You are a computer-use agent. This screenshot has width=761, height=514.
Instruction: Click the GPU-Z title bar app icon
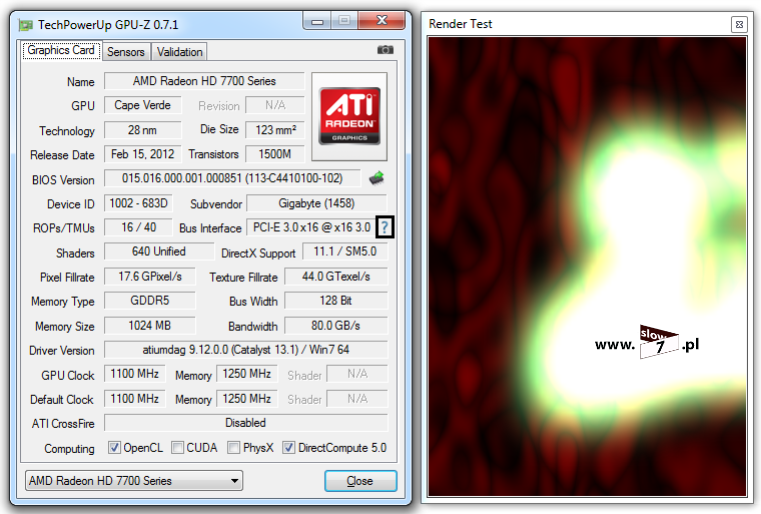pyautogui.click(x=25, y=25)
